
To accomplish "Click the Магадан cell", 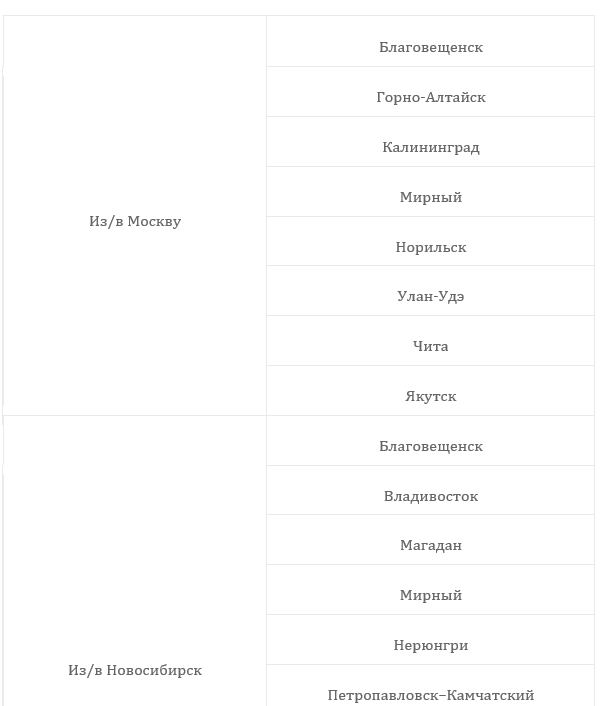I will pos(431,540).
